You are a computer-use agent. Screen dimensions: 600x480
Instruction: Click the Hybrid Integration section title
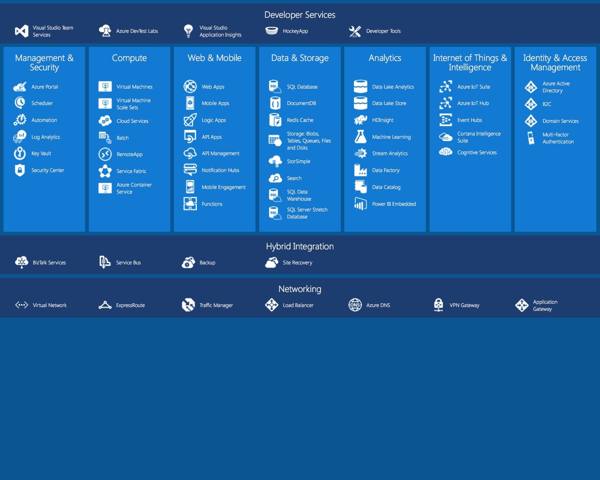coord(300,246)
